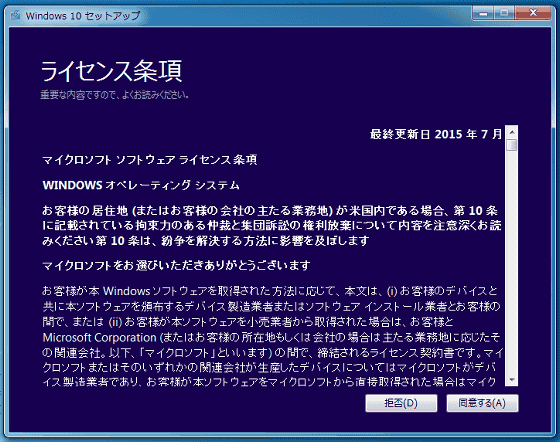Click the マイクロソフト ソフトウェア ライセンス条項 line

tap(150, 160)
